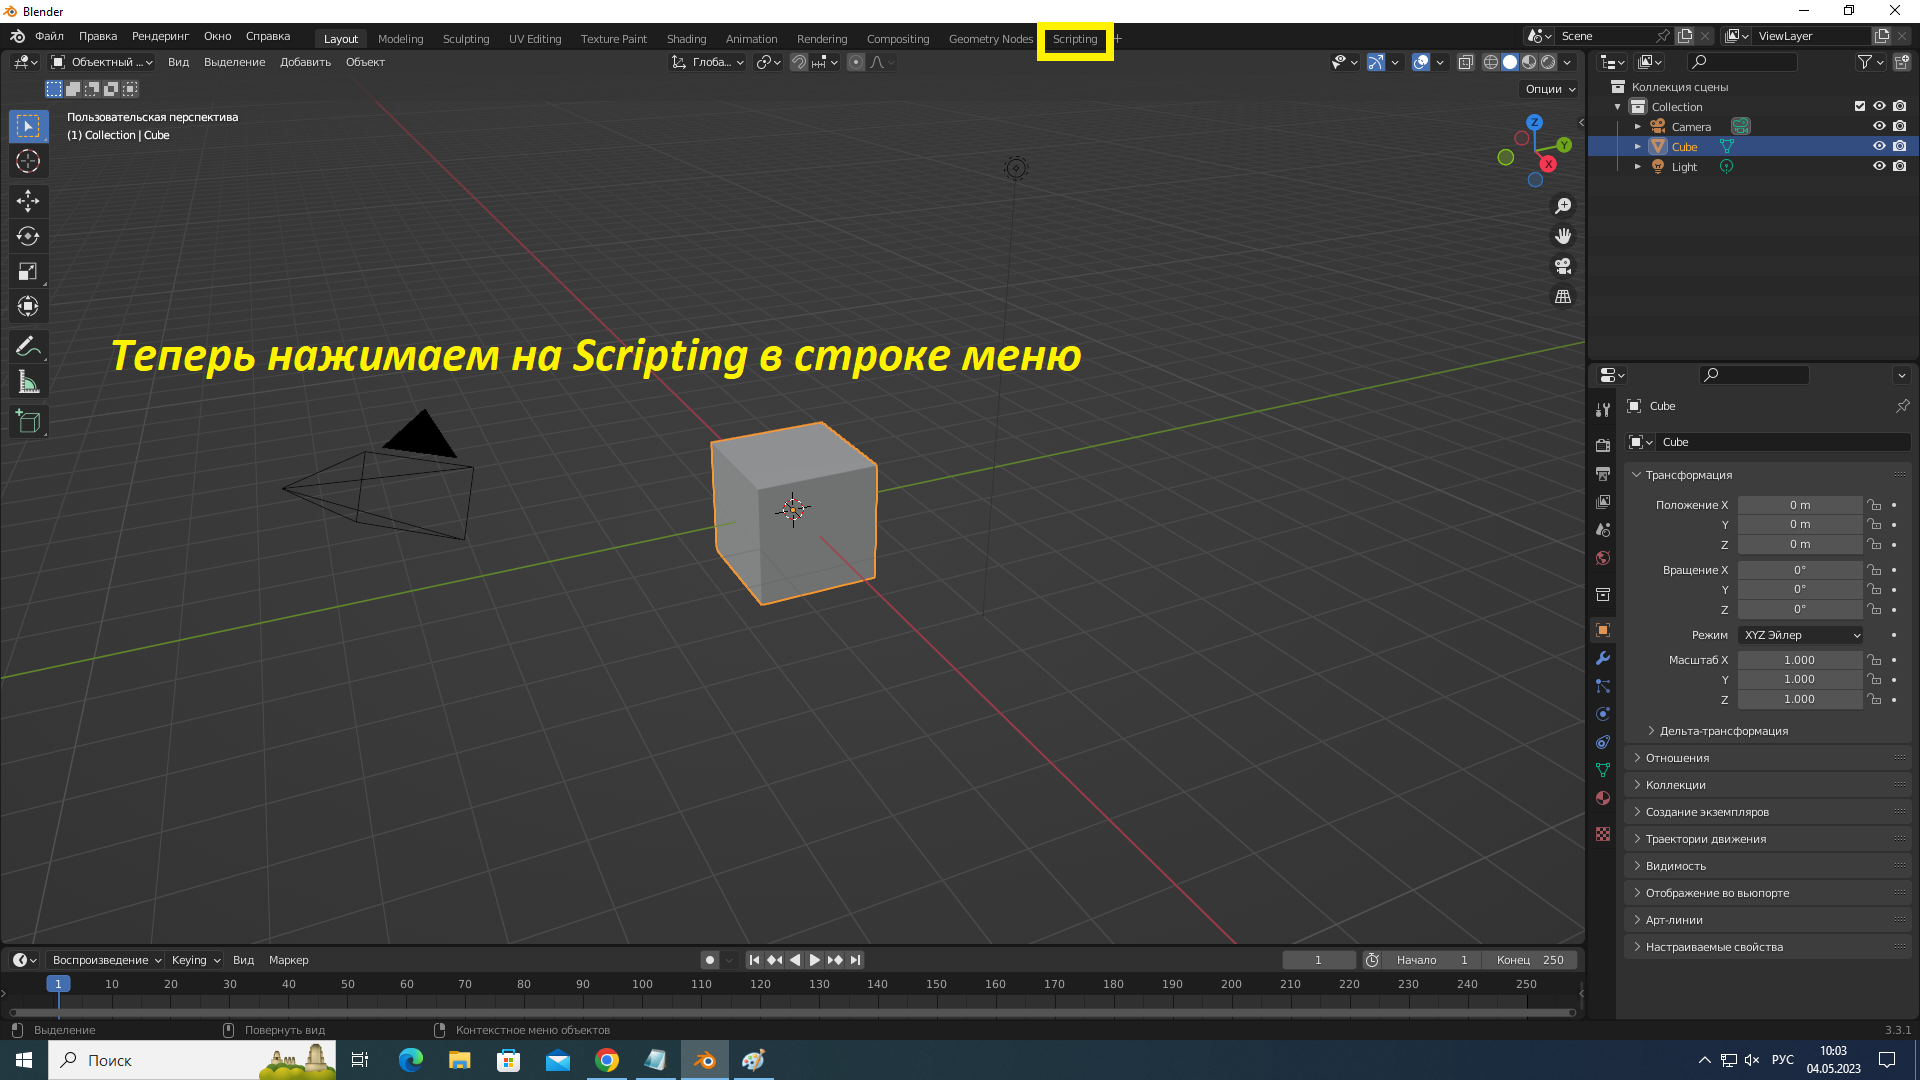Select the Add Cube tool
Image resolution: width=1920 pixels, height=1080 pixels.
[28, 422]
